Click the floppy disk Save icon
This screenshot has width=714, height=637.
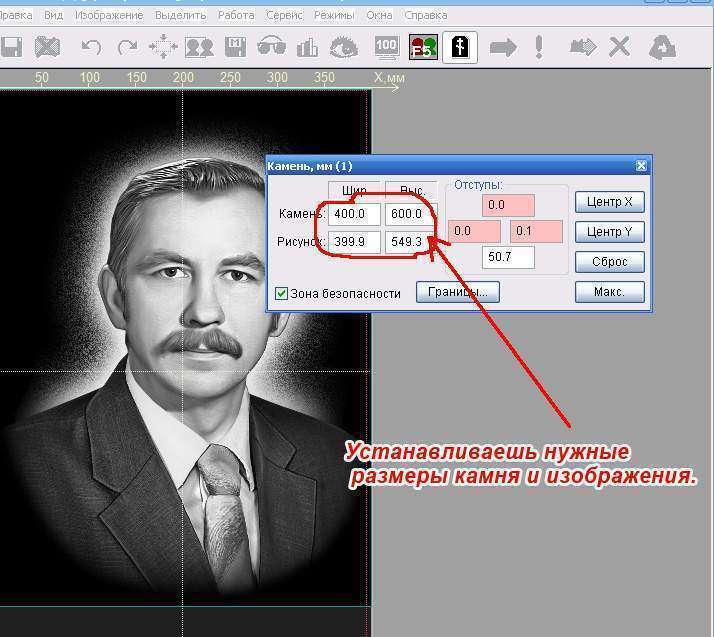tap(11, 47)
